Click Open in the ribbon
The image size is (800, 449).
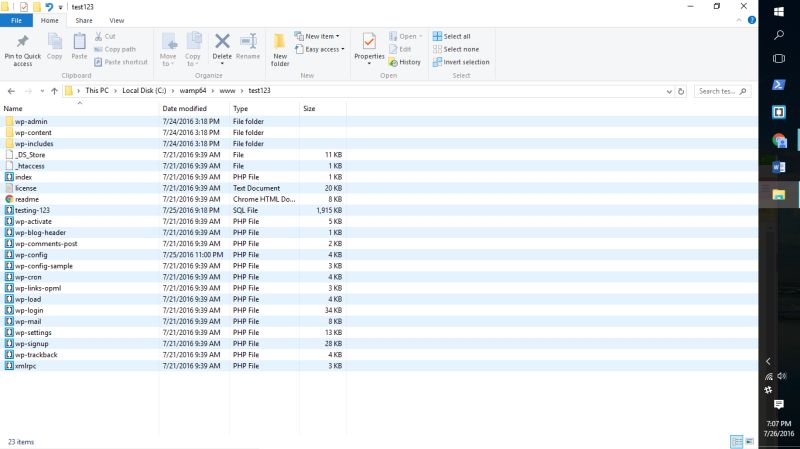pyautogui.click(x=406, y=36)
